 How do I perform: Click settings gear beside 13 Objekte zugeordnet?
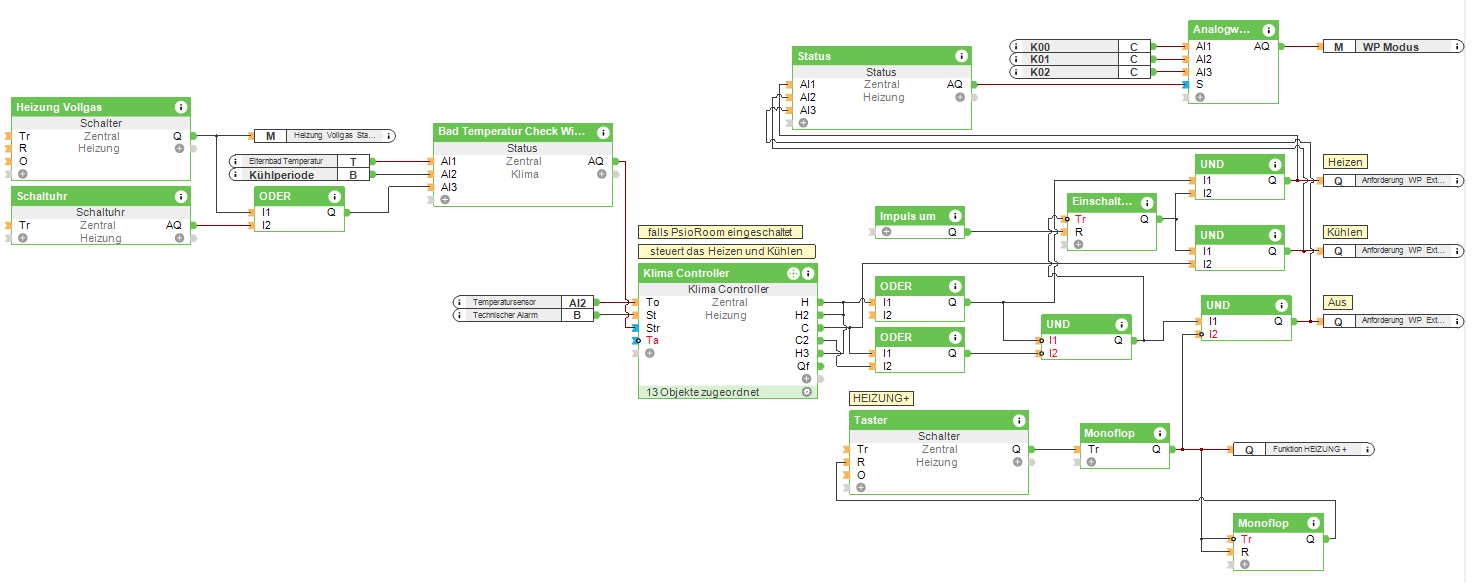[807, 392]
